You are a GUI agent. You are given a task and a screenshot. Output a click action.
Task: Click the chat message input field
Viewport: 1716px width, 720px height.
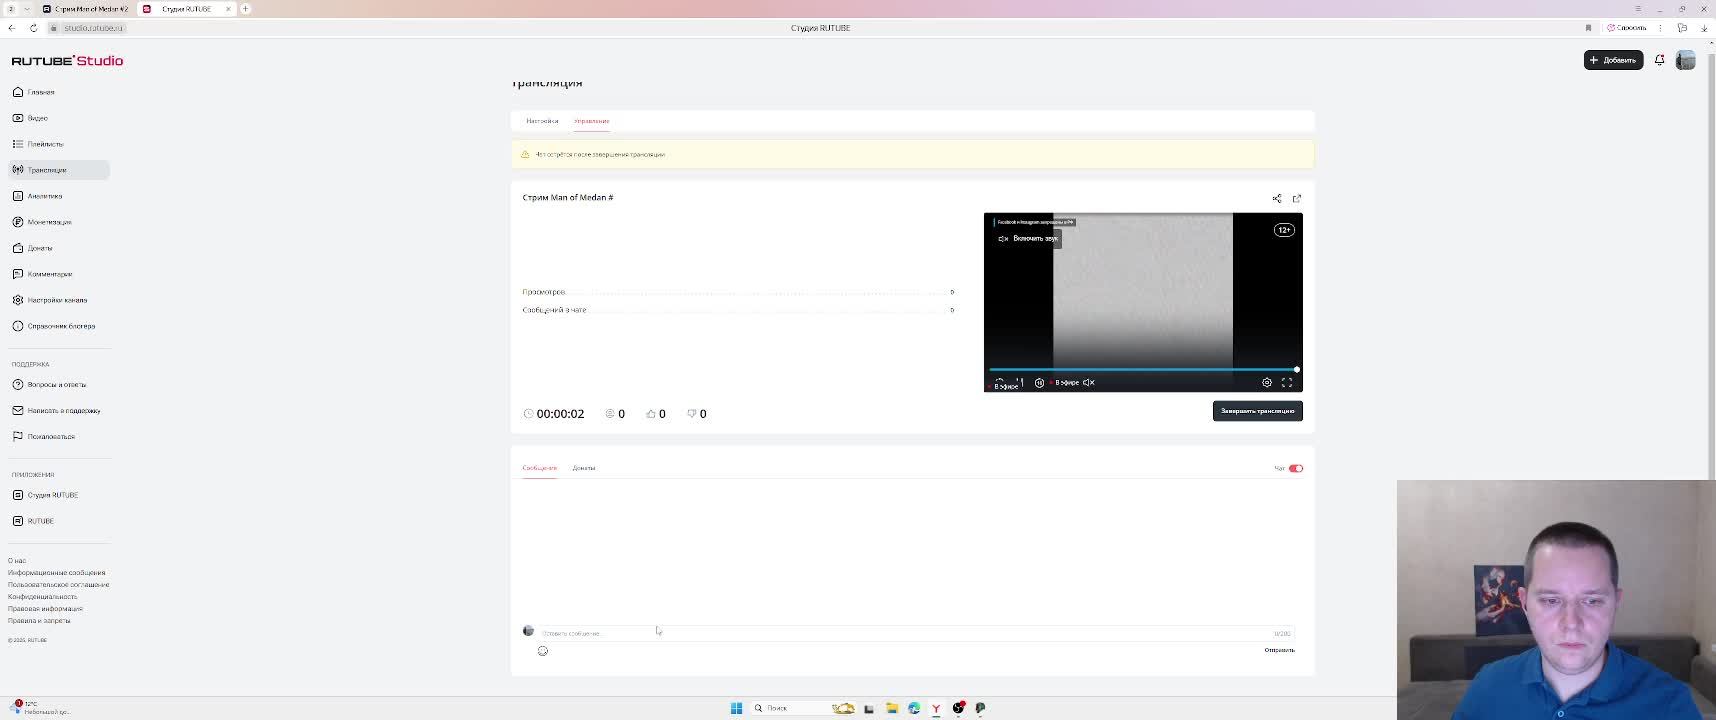916,633
